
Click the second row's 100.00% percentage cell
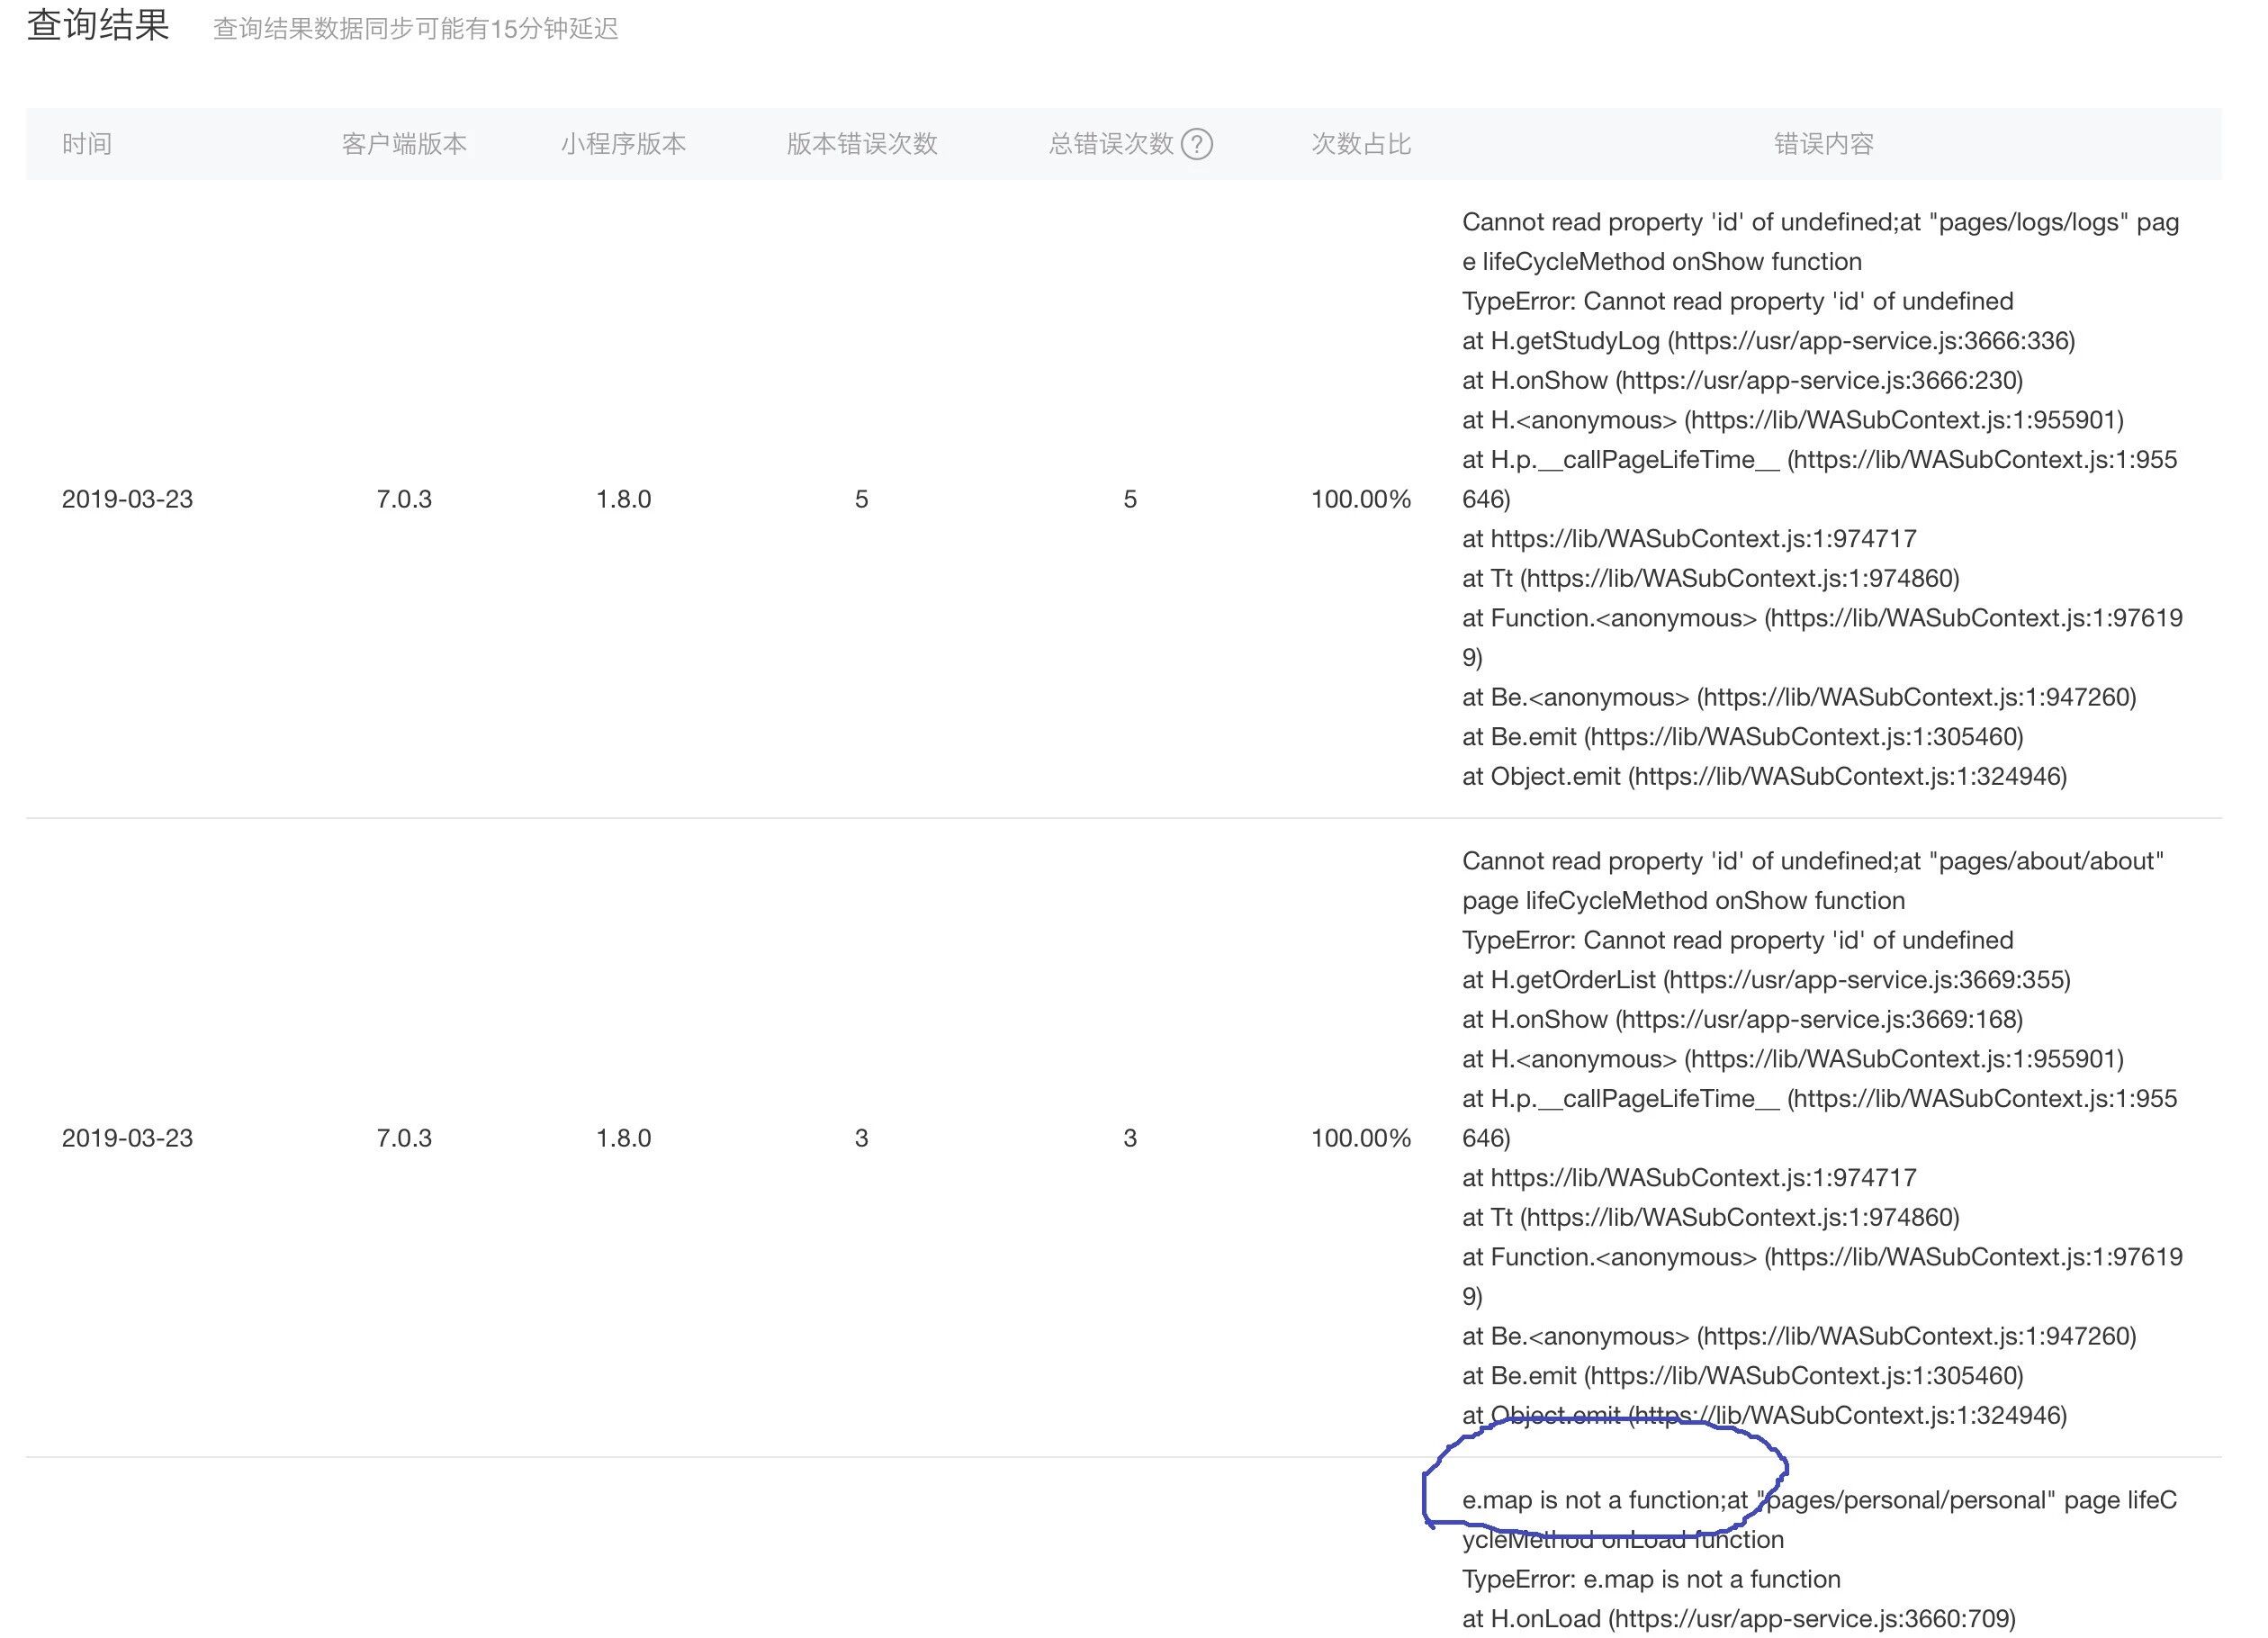tap(1360, 1138)
